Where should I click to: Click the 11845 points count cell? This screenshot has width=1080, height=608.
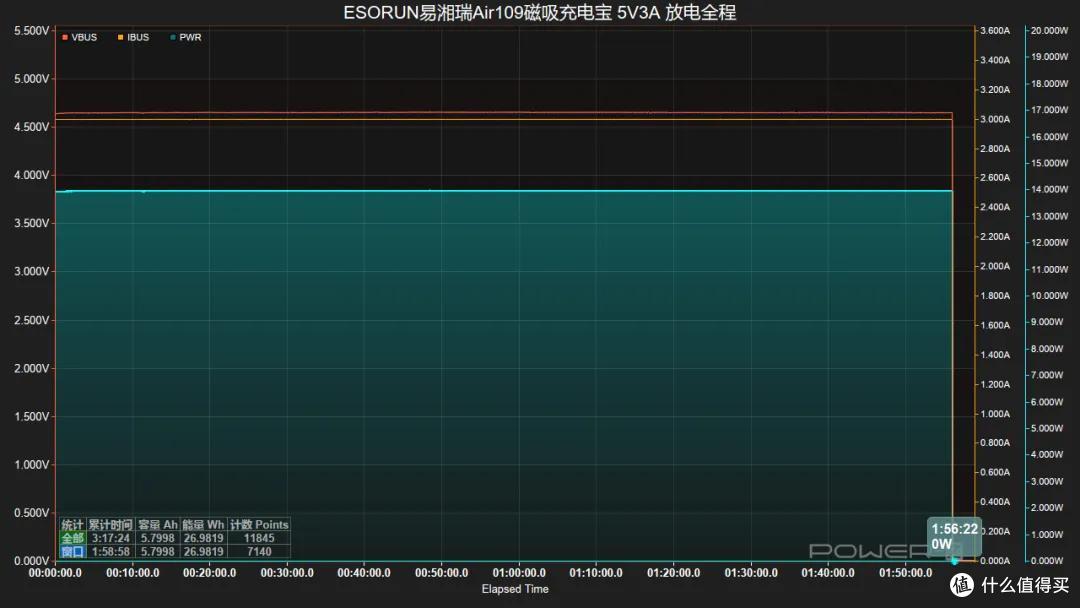(259, 538)
